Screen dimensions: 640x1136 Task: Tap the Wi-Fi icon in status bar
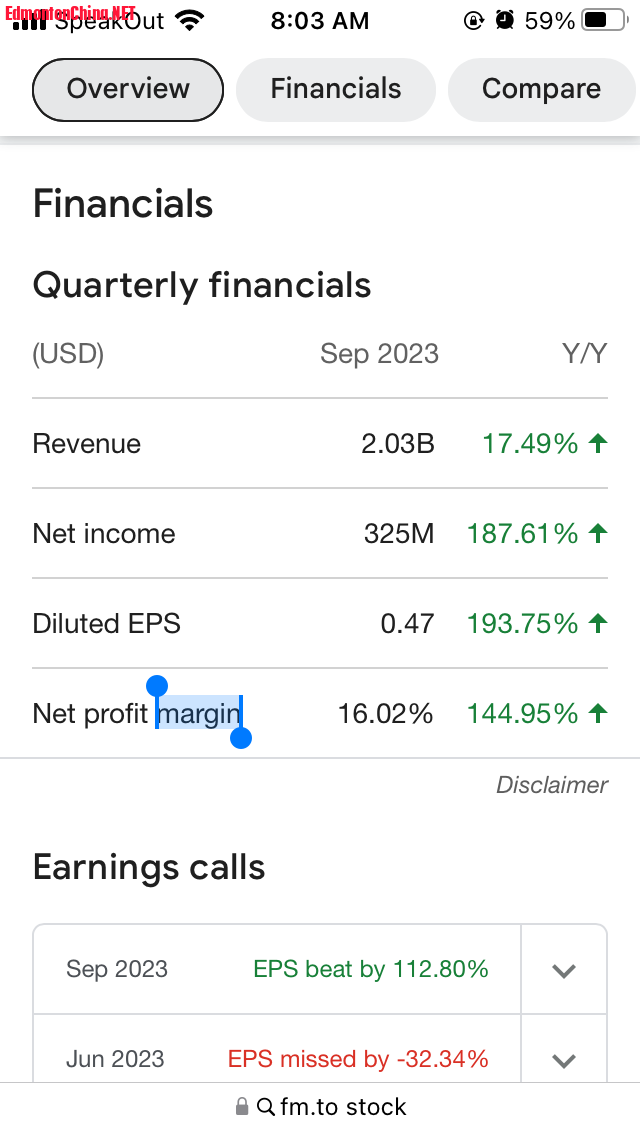tap(189, 20)
